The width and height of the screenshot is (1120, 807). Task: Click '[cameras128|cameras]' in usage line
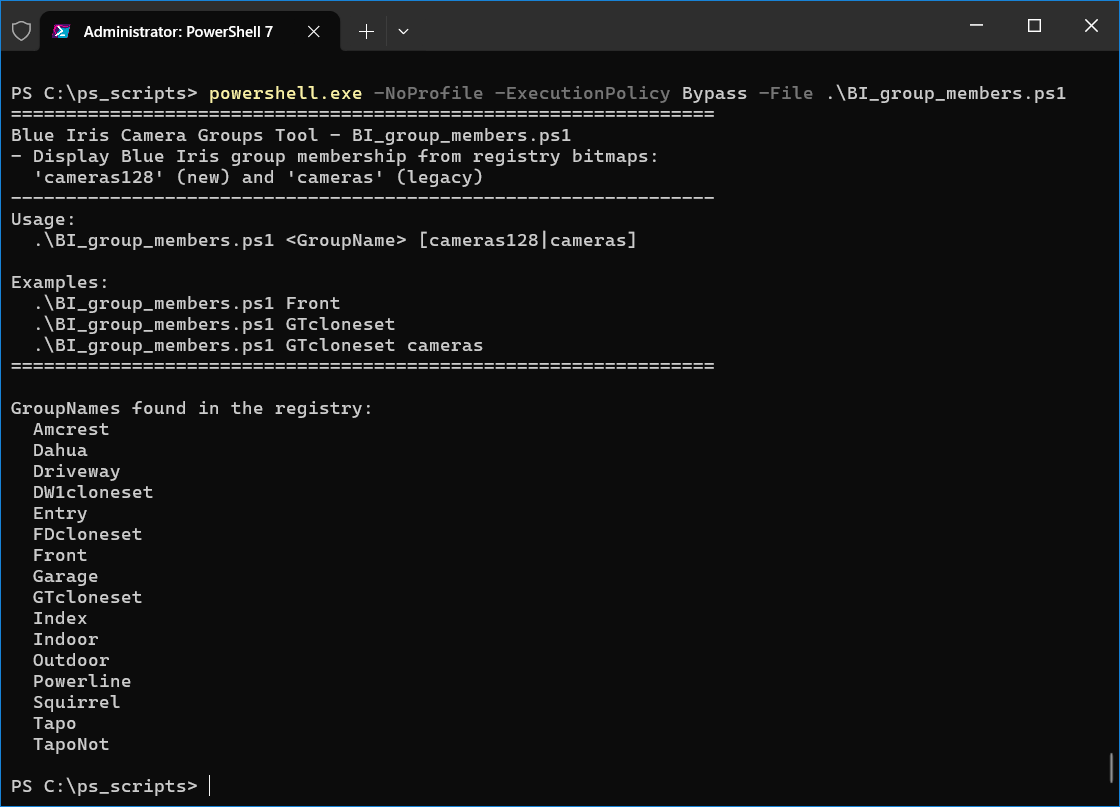(x=527, y=240)
